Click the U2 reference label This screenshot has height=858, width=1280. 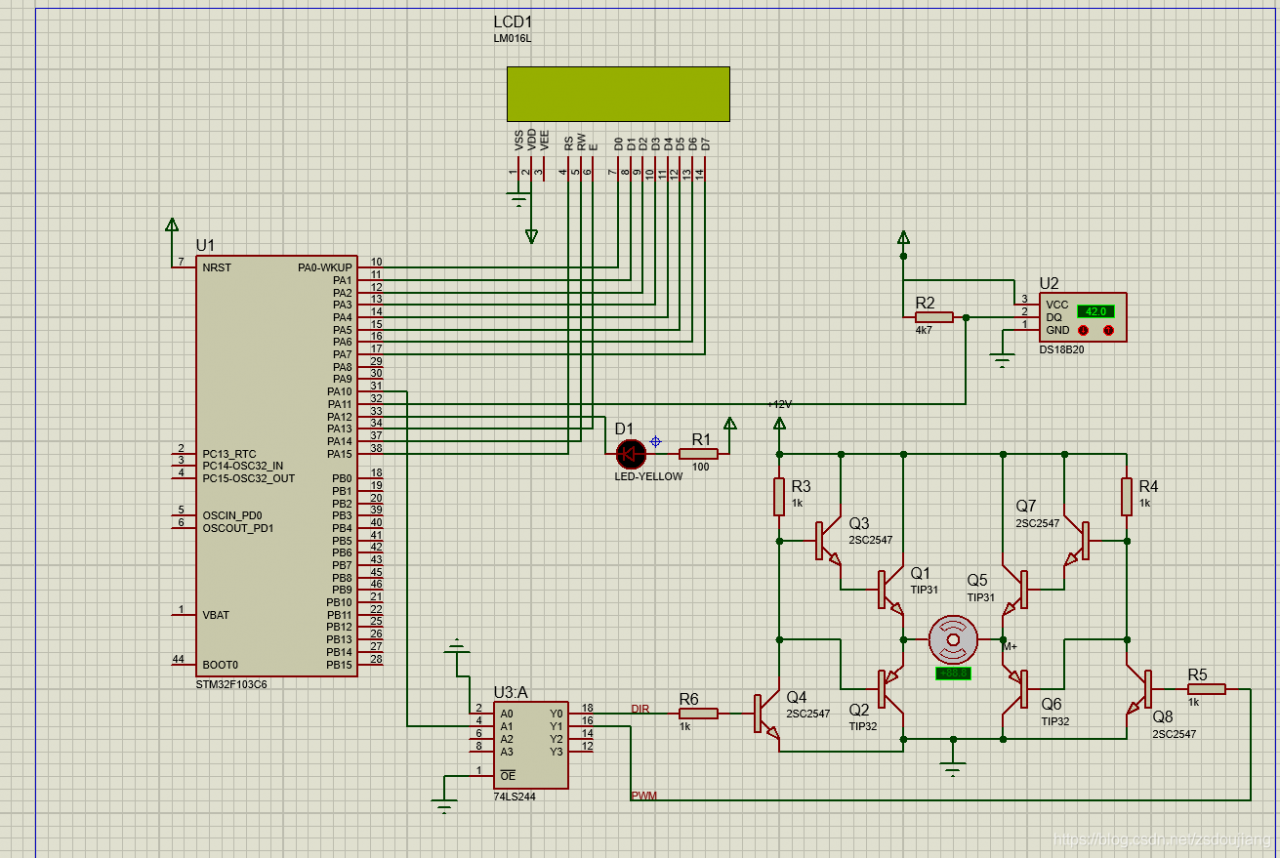1049,283
